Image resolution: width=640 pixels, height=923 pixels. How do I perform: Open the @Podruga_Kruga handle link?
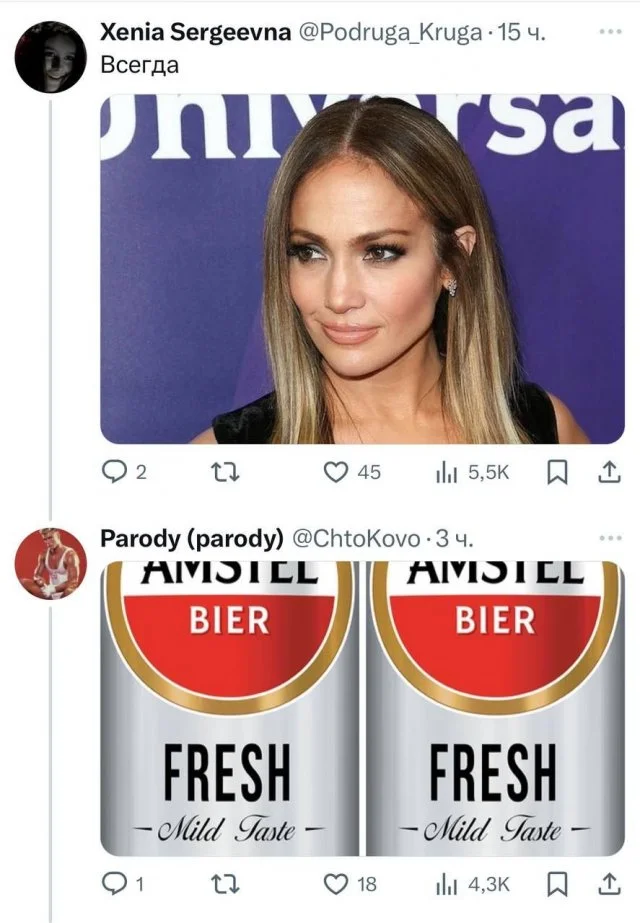point(388,32)
